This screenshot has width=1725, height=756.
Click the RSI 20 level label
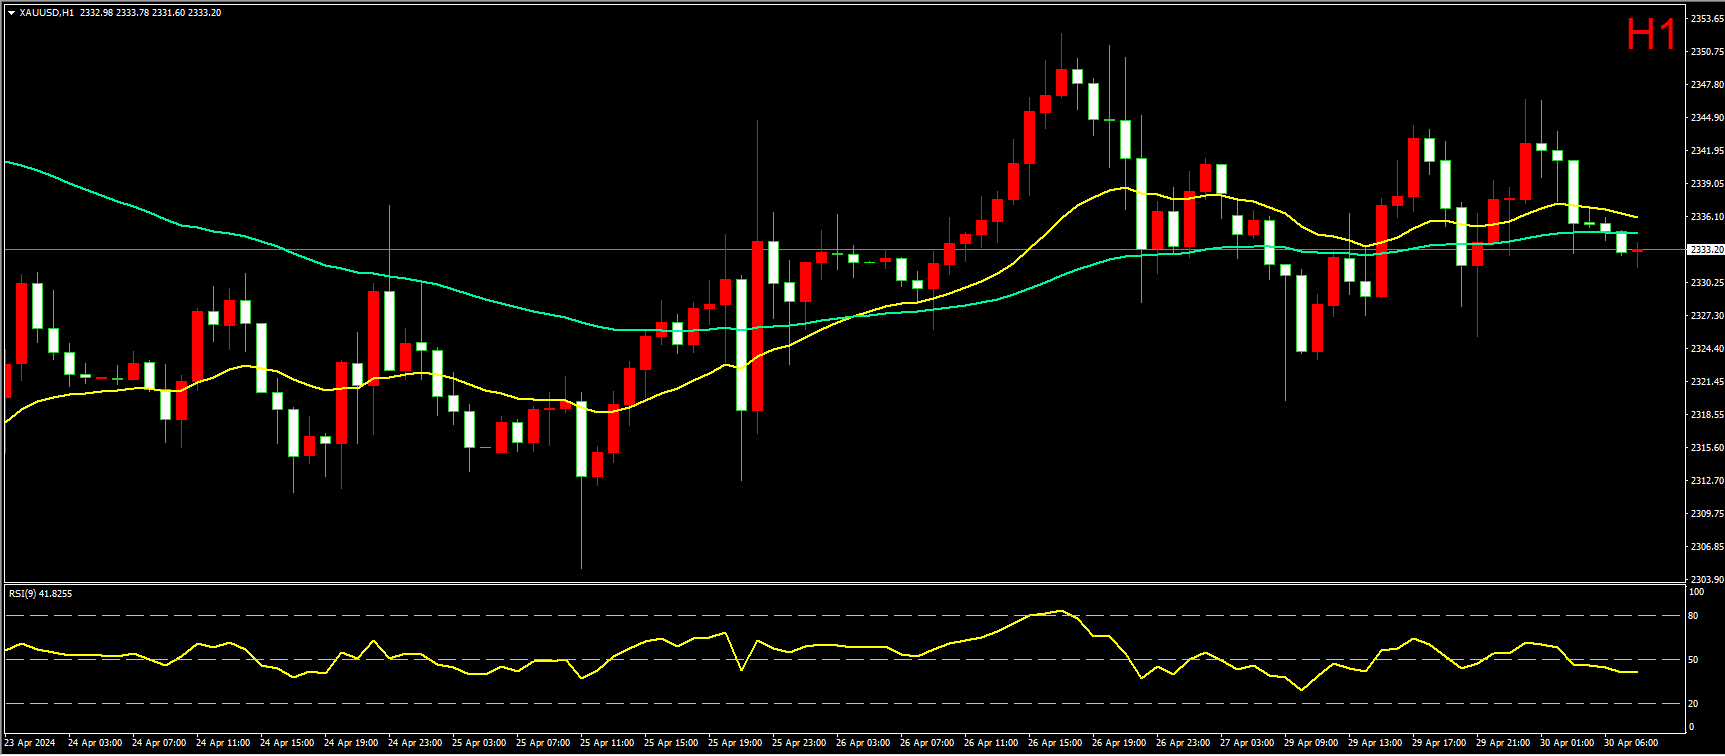[1693, 704]
